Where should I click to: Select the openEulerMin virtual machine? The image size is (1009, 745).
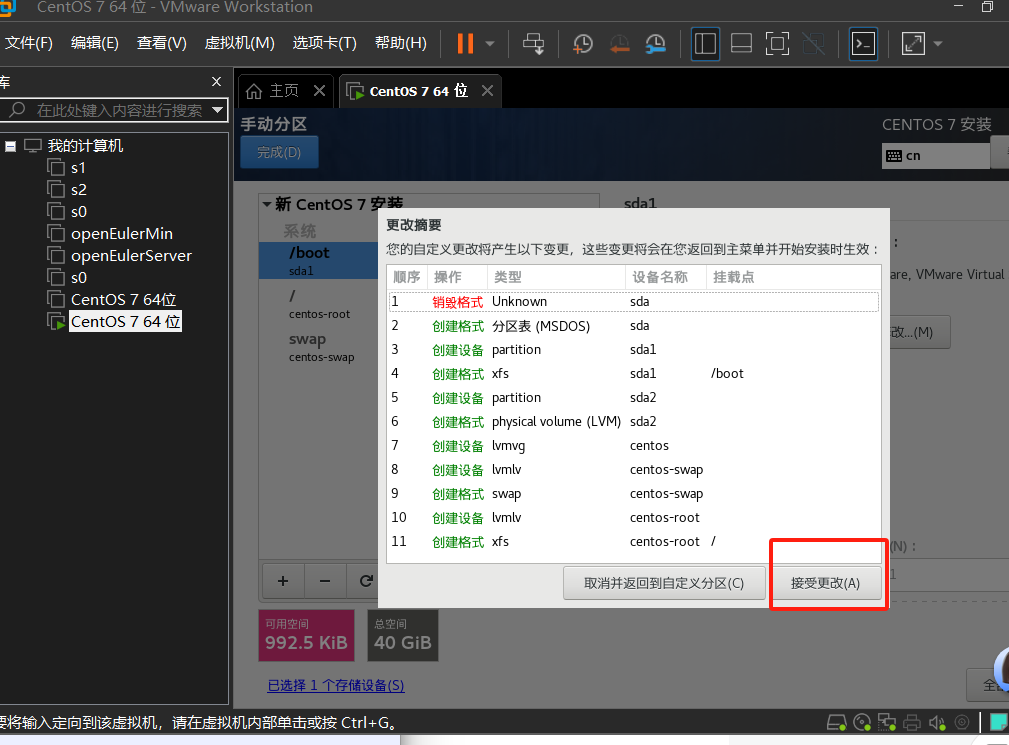tap(121, 234)
